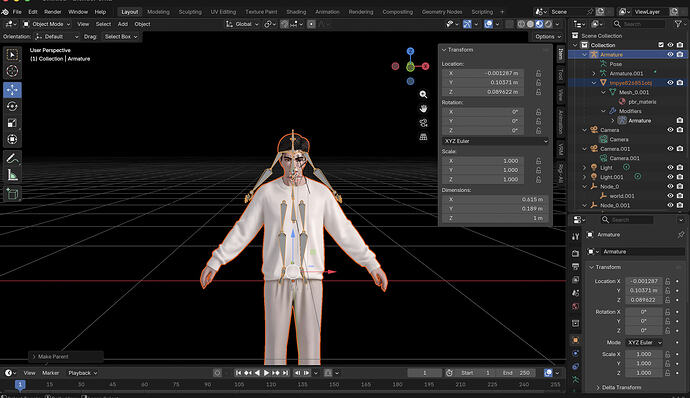Open the Physics properties tab icon
Image resolution: width=690 pixels, height=398 pixels.
576,354
